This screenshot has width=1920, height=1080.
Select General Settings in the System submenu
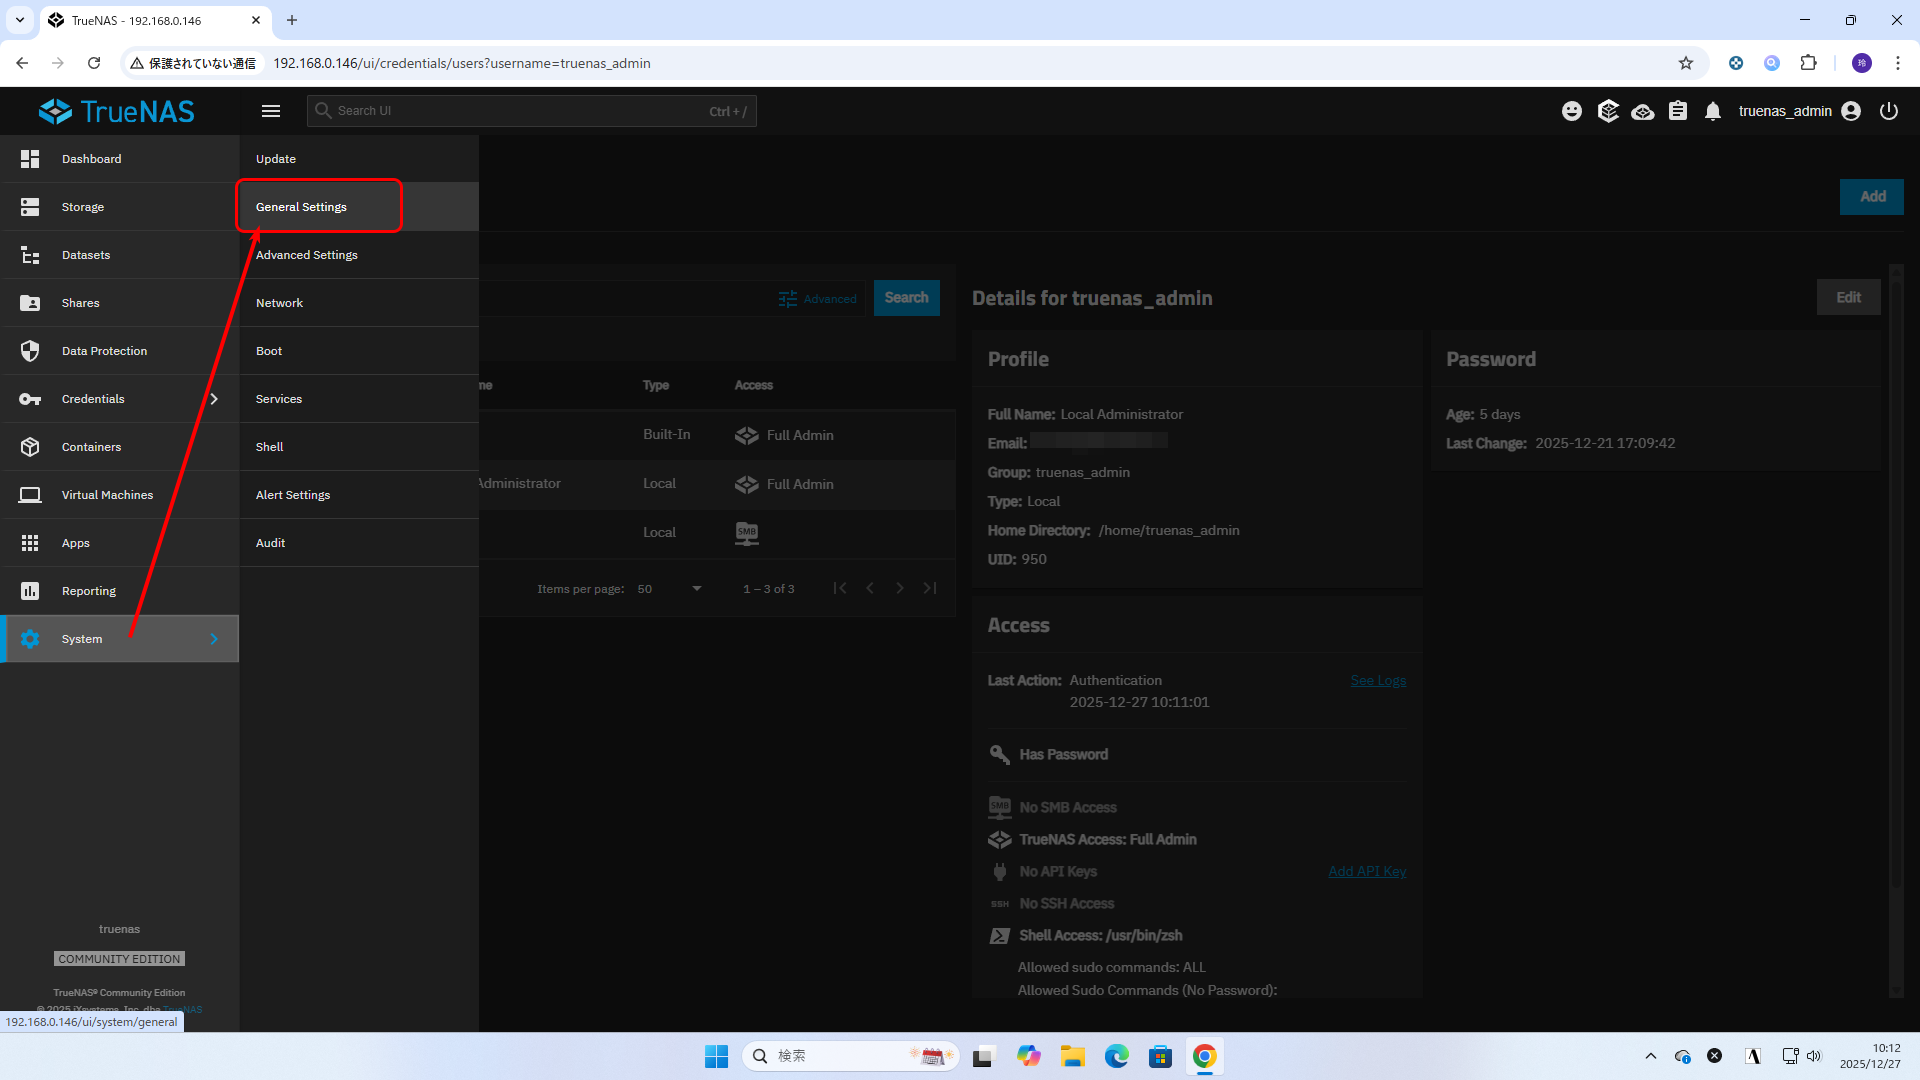click(302, 207)
